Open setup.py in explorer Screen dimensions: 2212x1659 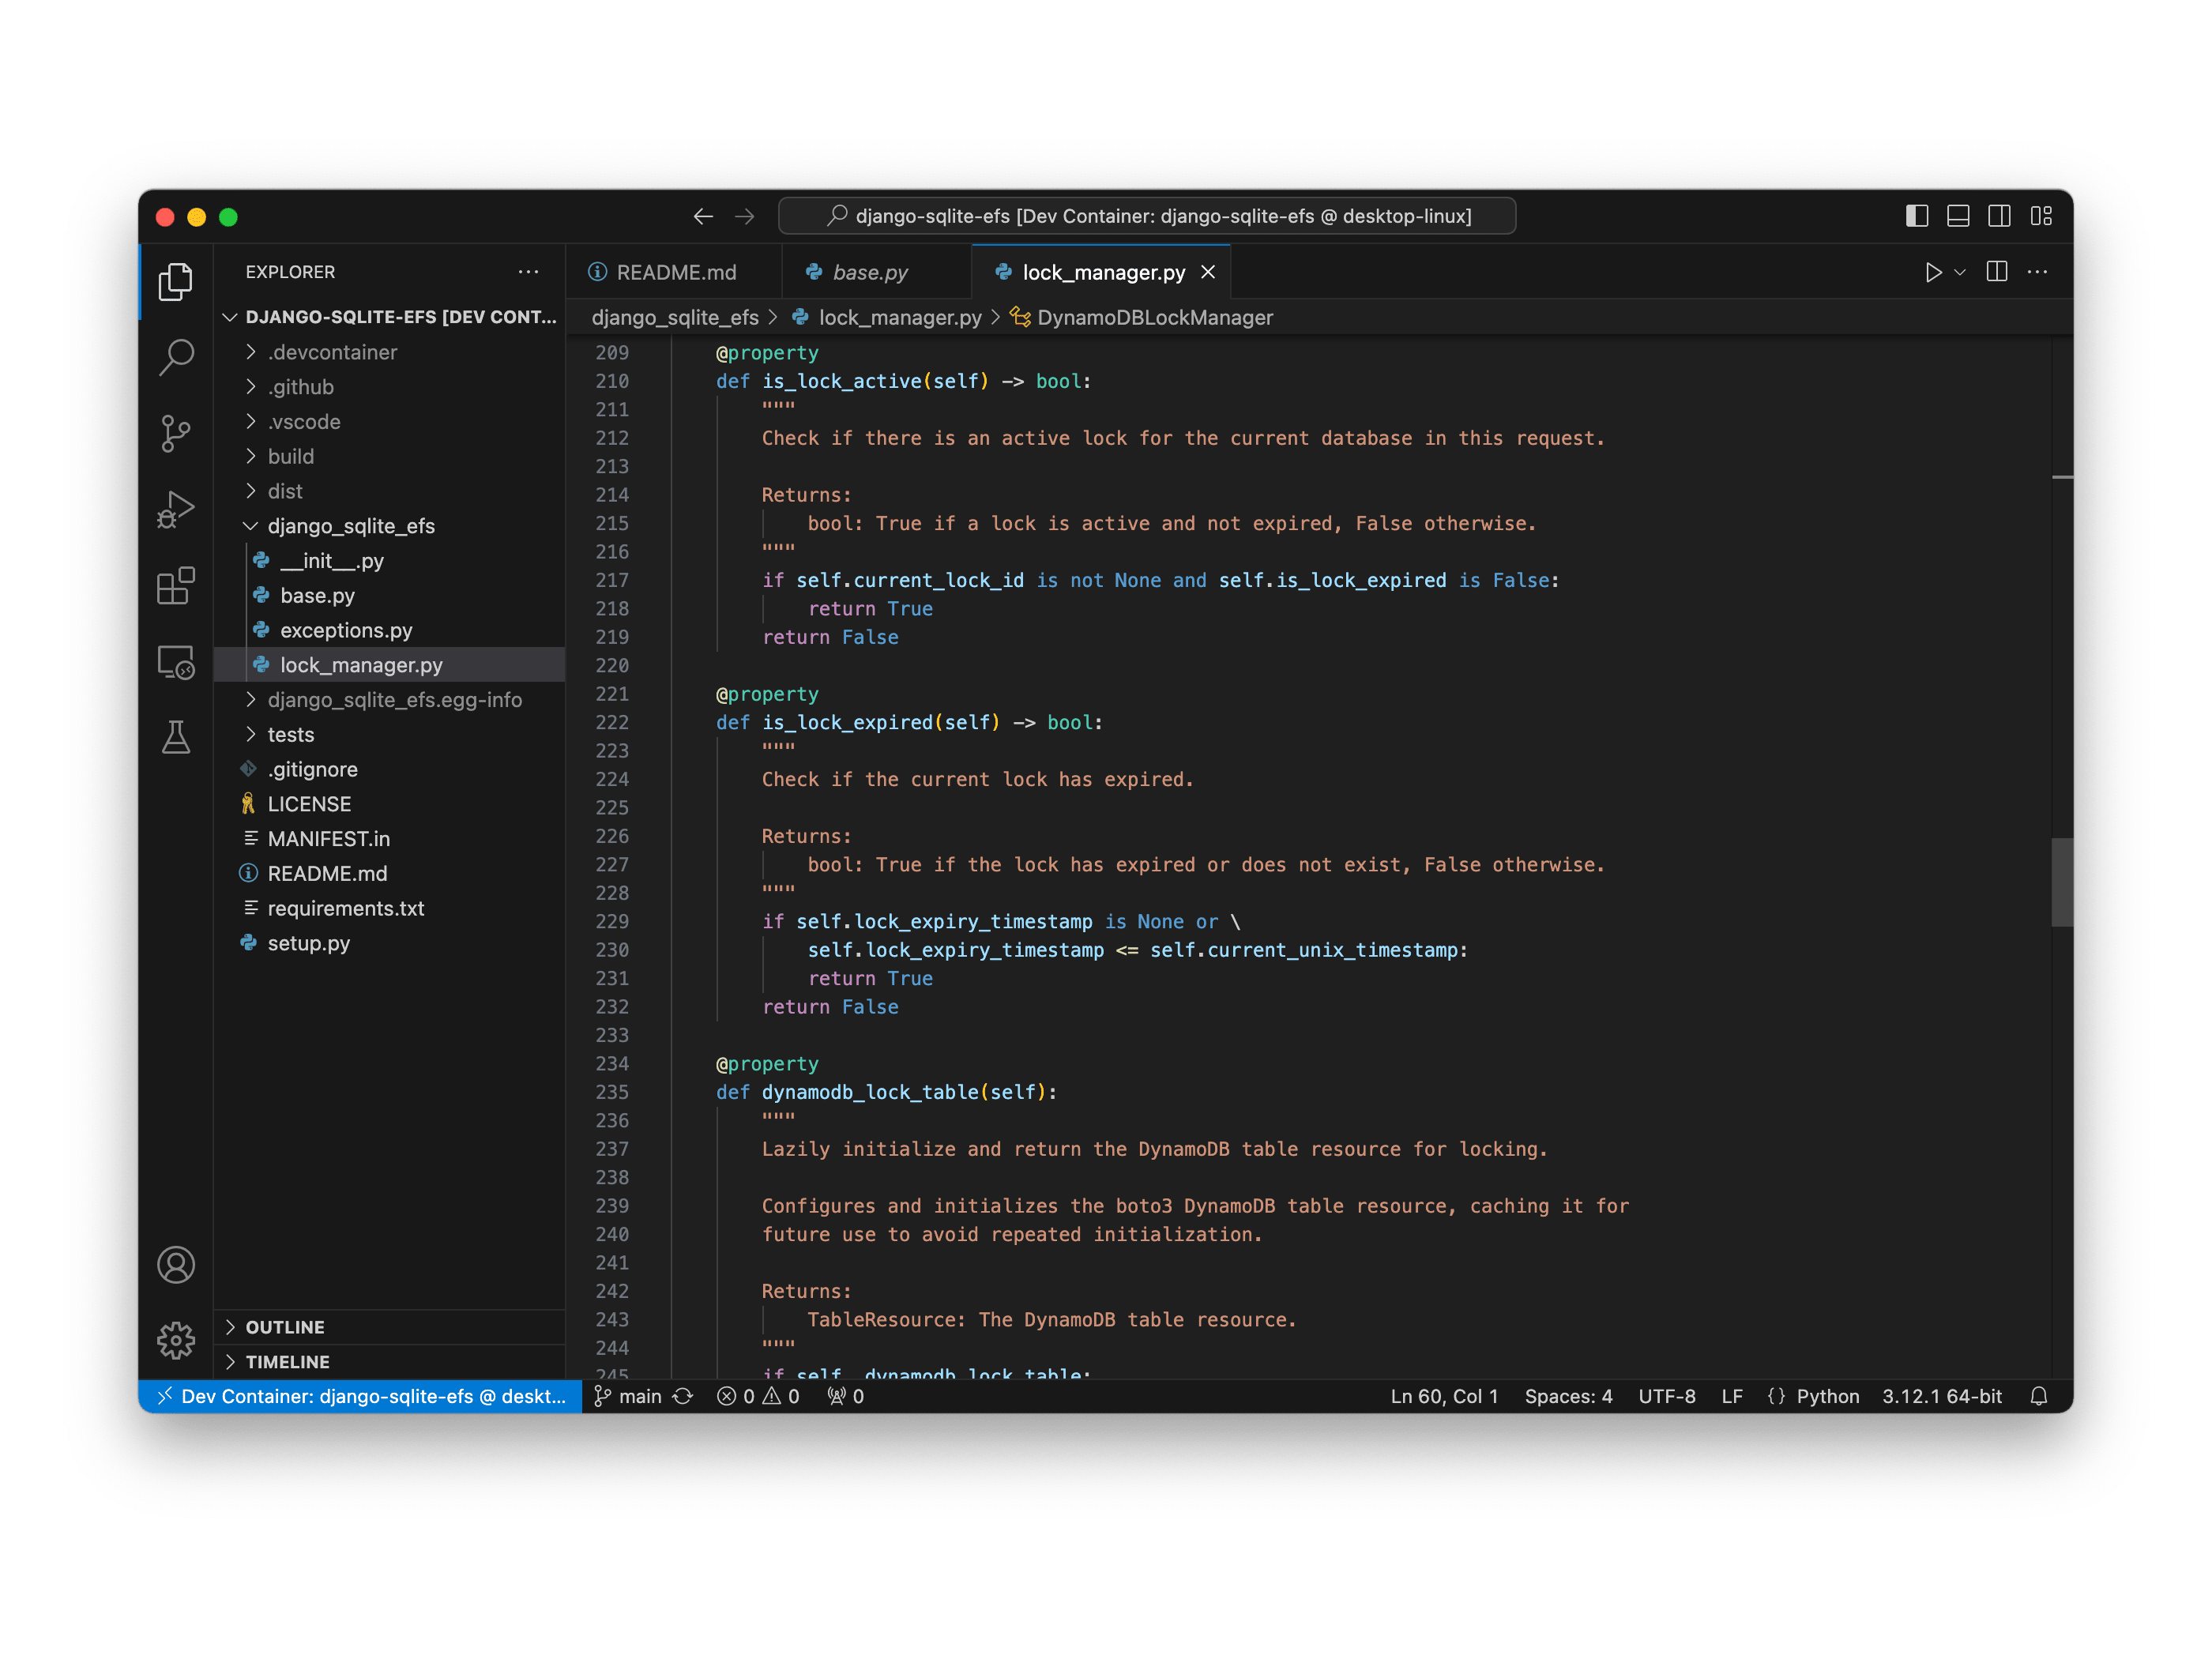point(390,943)
